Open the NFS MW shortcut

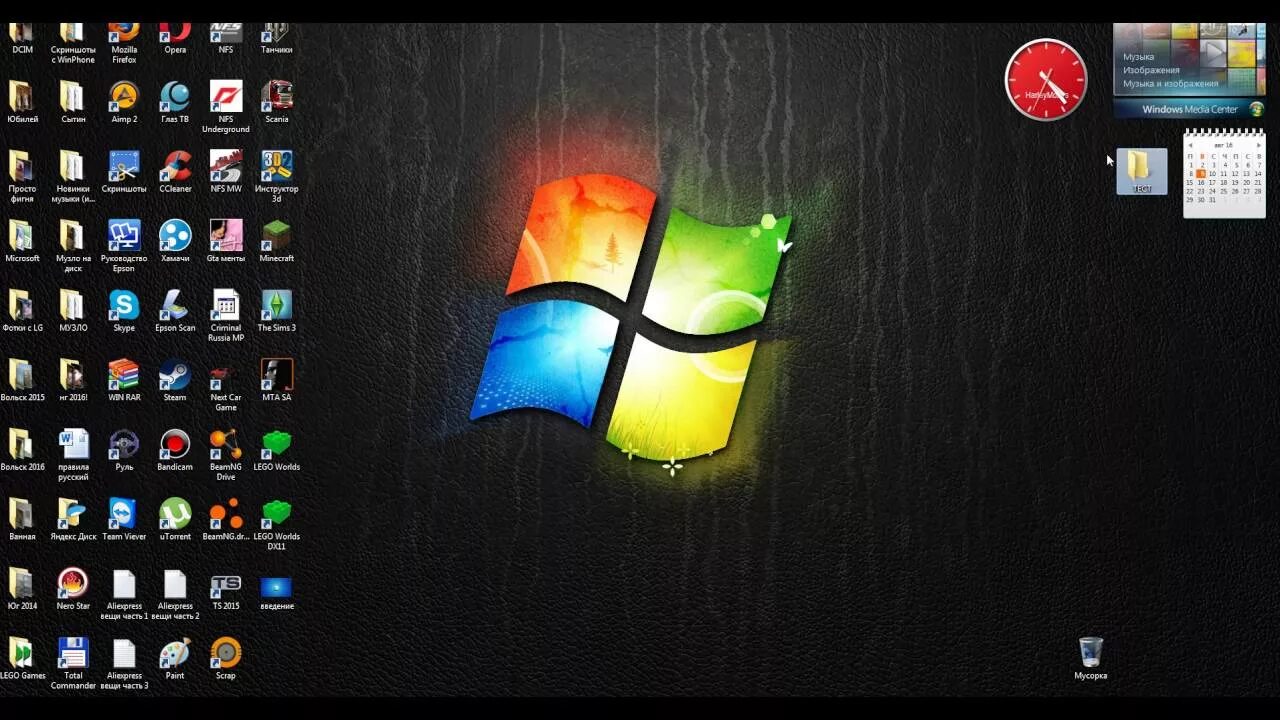pos(226,171)
